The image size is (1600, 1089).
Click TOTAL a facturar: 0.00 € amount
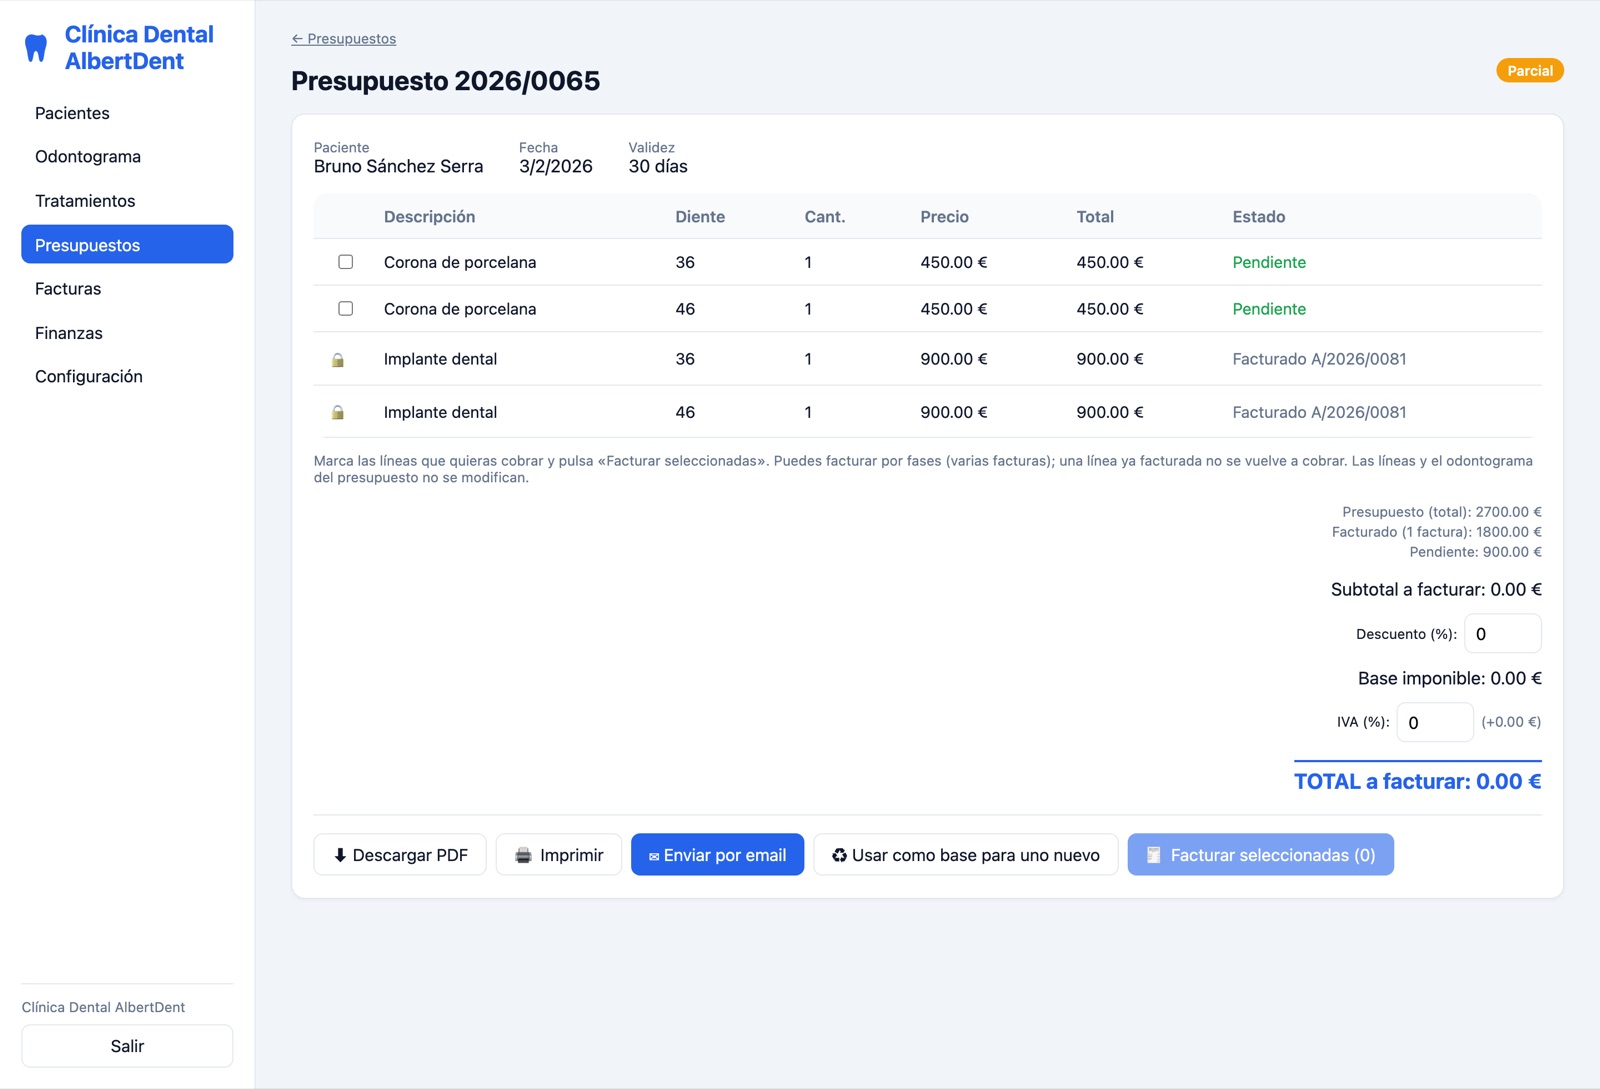(x=1417, y=781)
